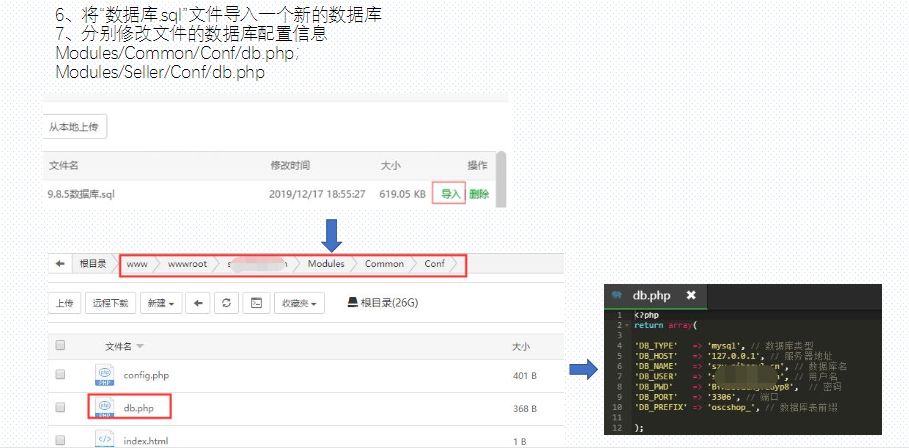Click the 修改时间 column header
This screenshot has width=909, height=448.
click(x=290, y=166)
